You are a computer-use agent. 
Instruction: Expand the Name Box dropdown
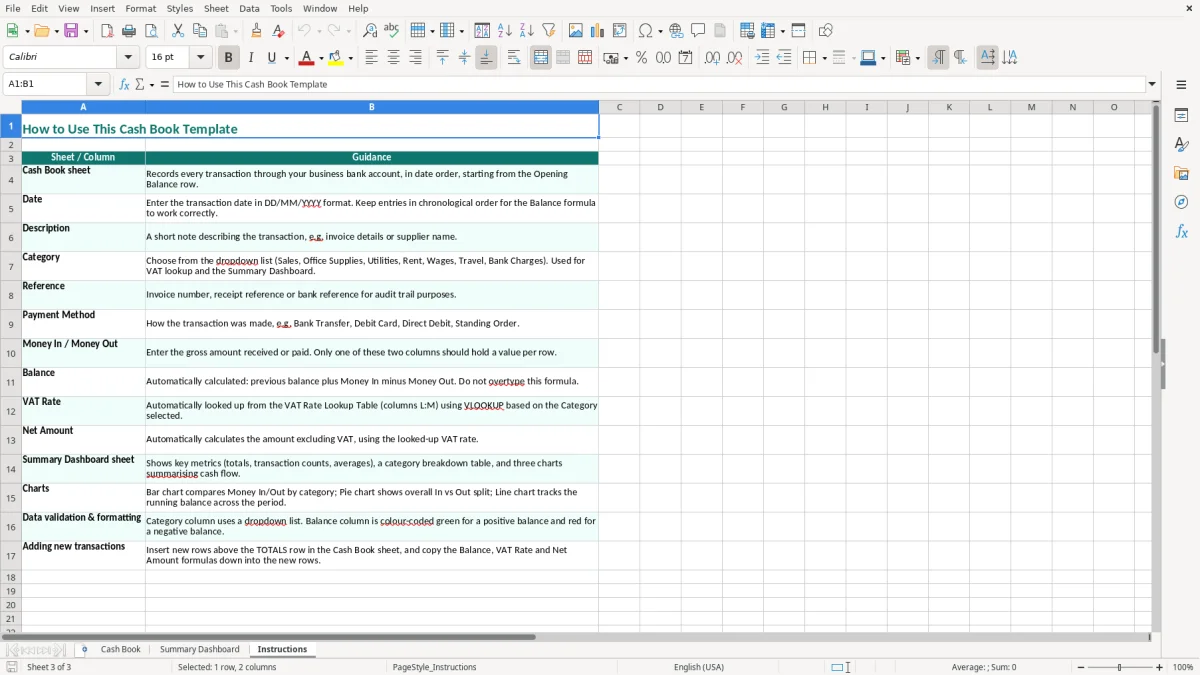click(x=98, y=85)
